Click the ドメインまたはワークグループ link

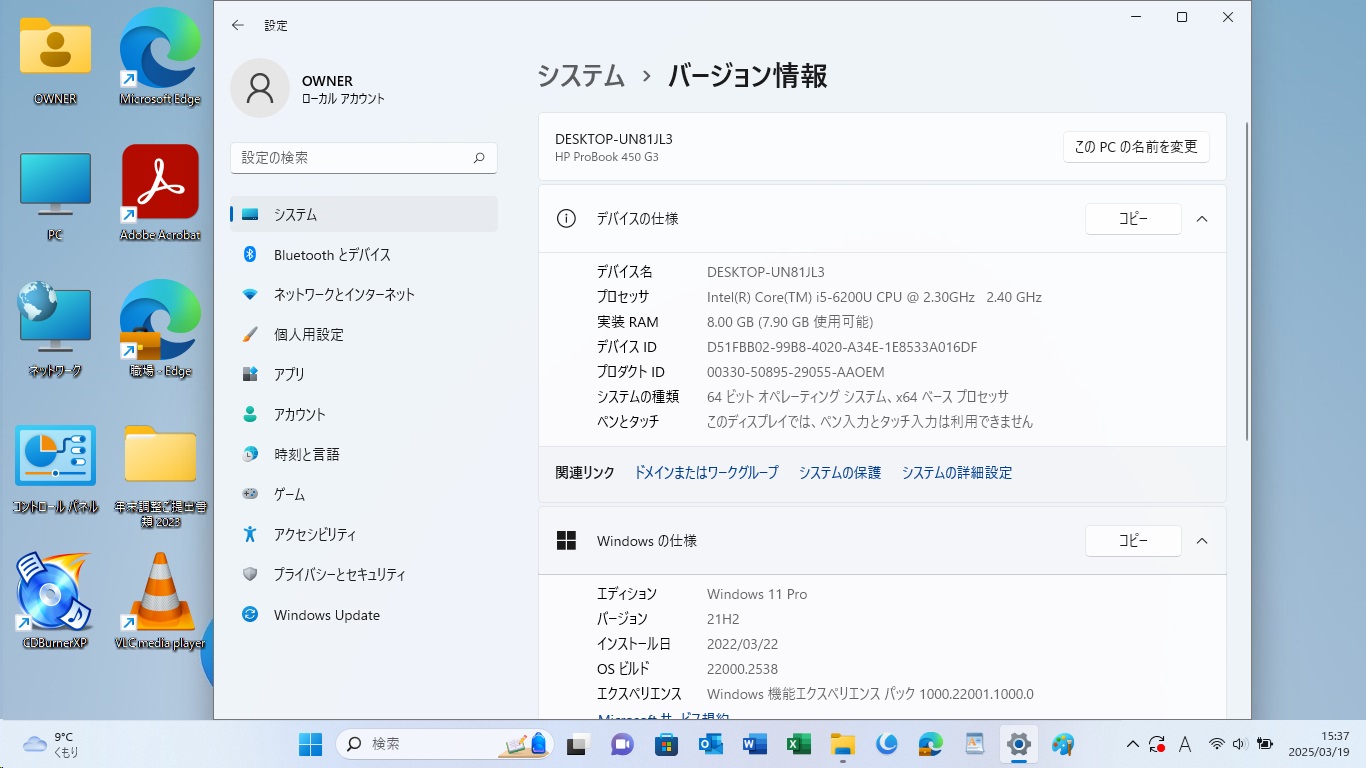[x=706, y=473]
